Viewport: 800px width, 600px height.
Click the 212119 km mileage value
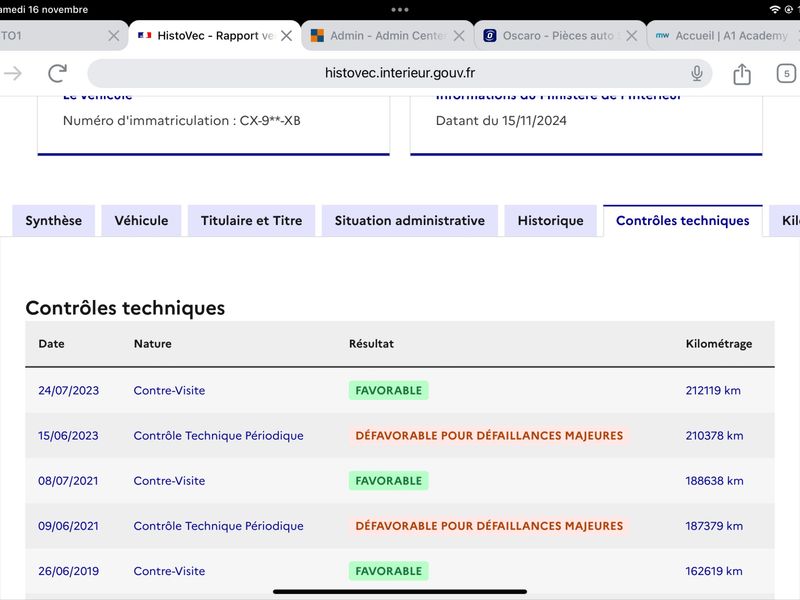tap(713, 391)
